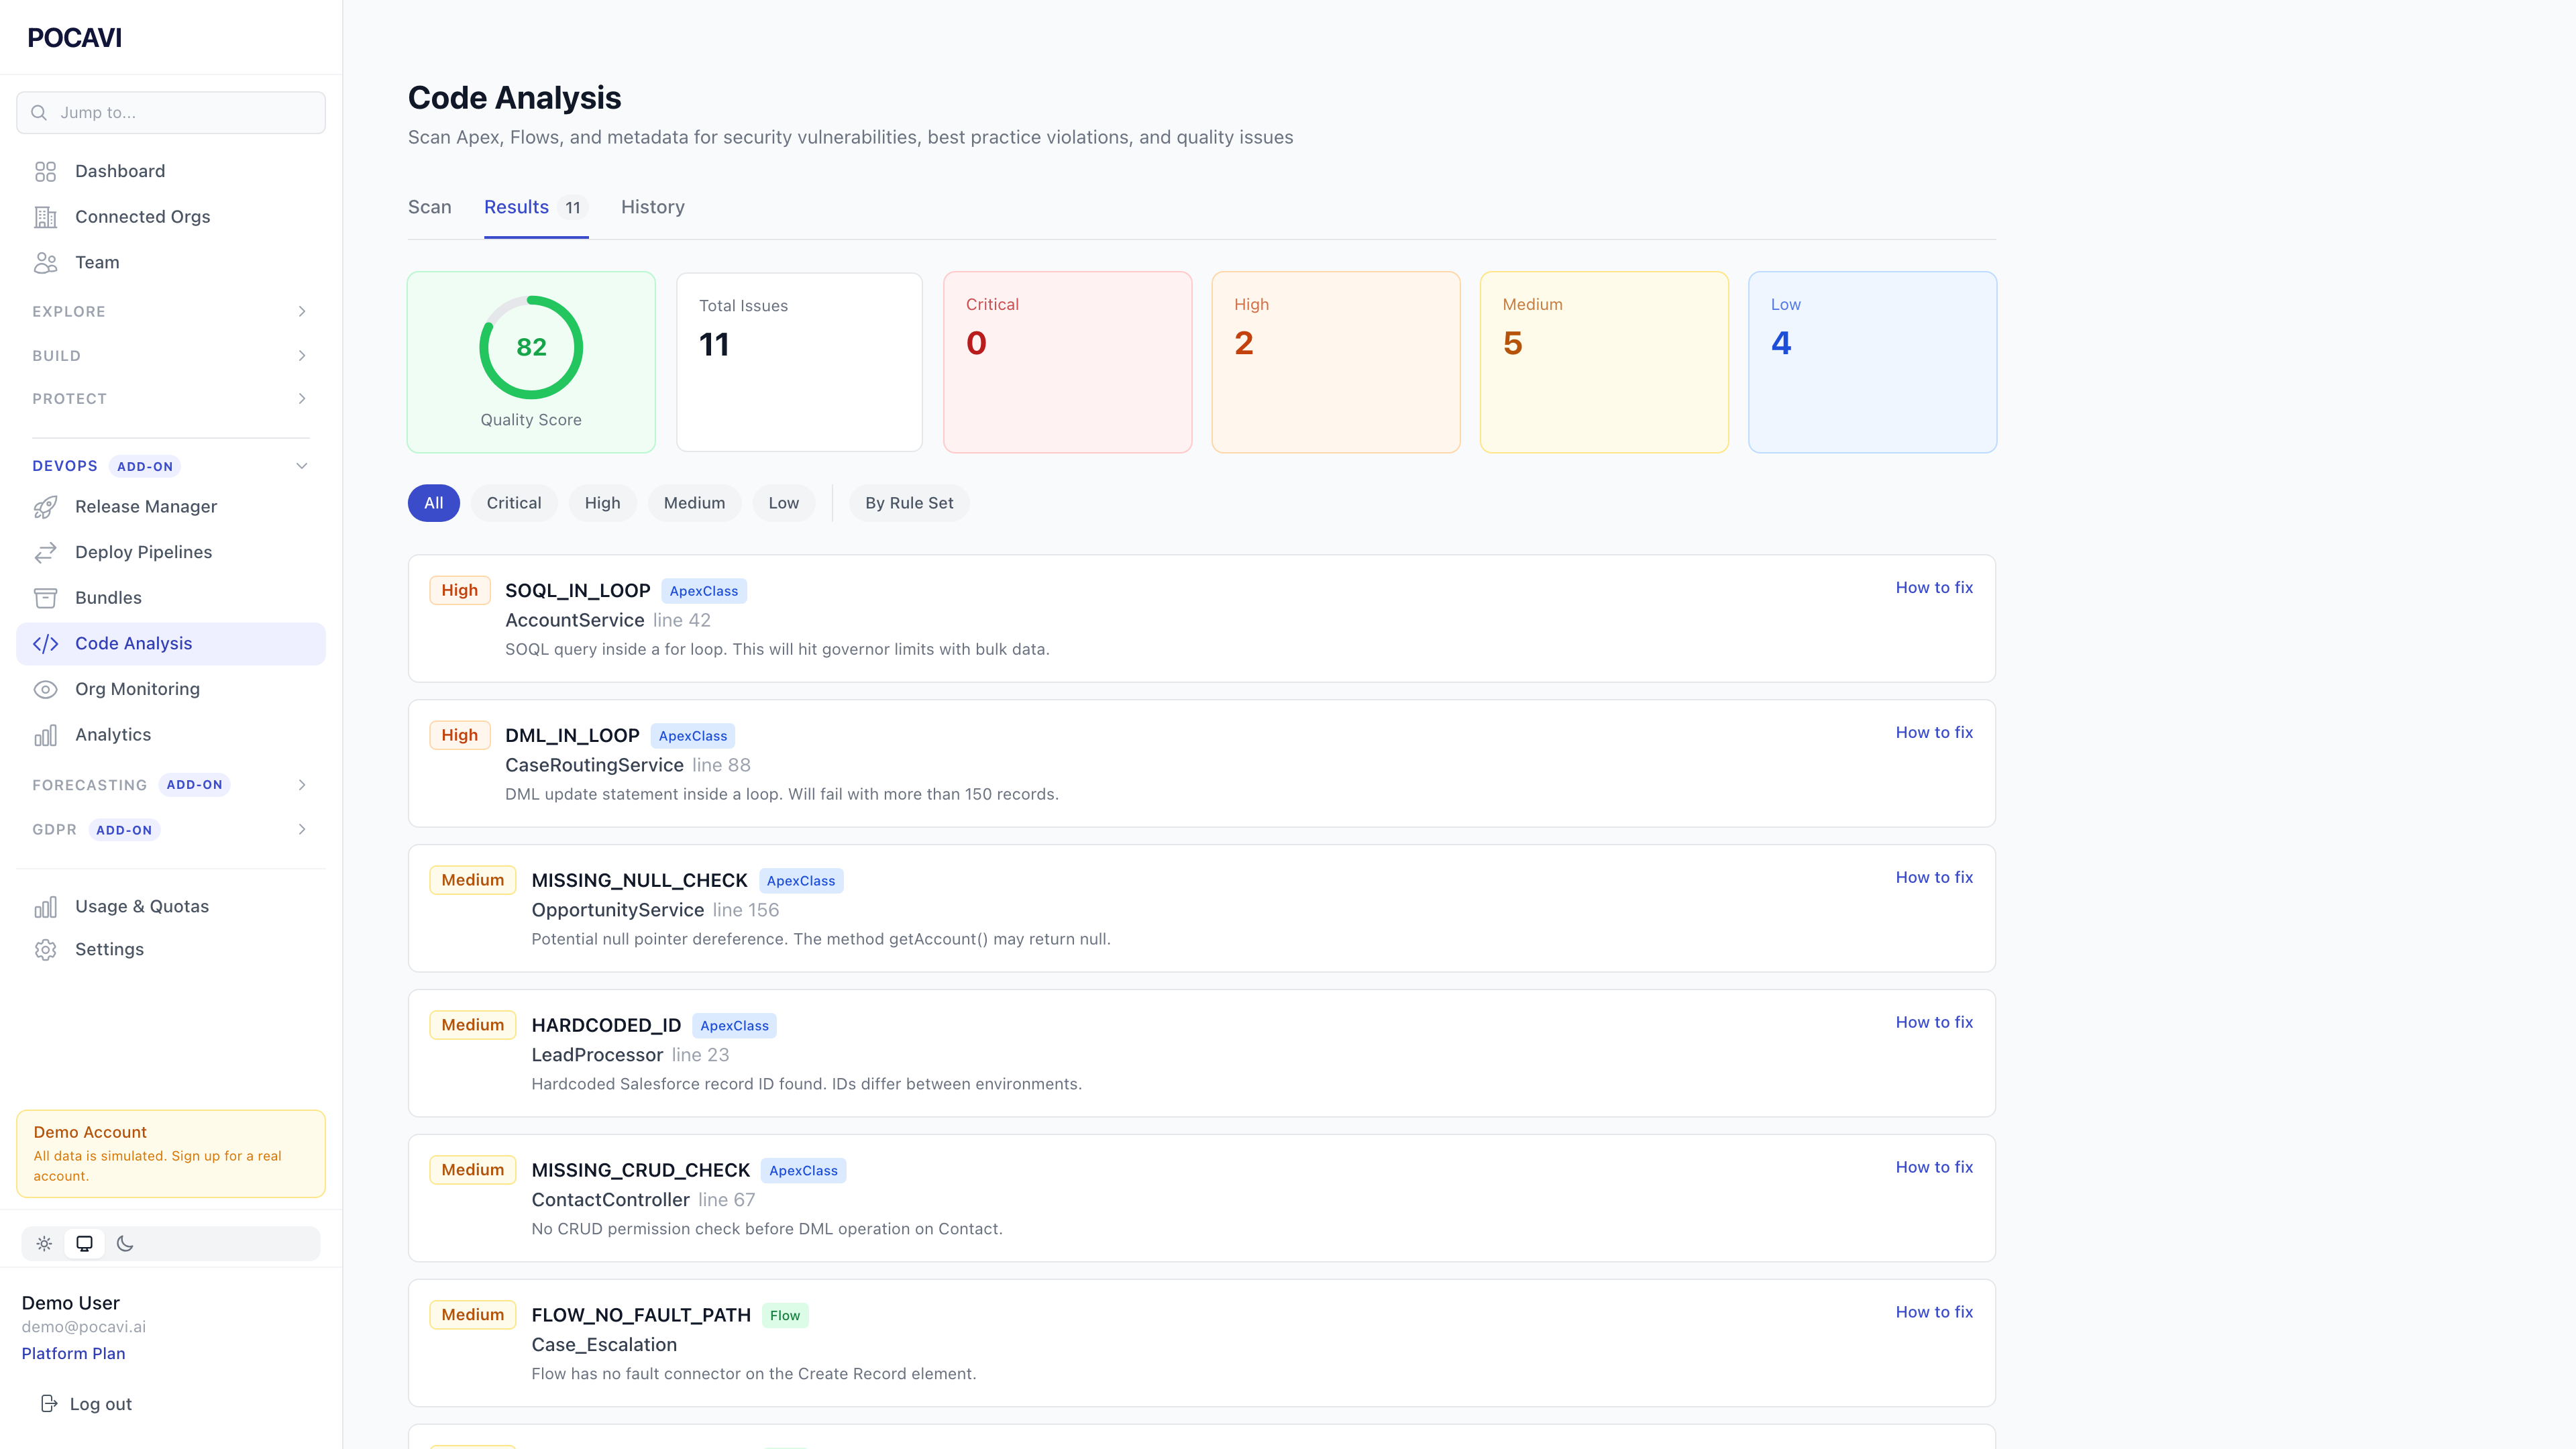Click the ApexClass tag on SOQL_IN_LOOP
The height and width of the screenshot is (1449, 2576).
tap(704, 591)
